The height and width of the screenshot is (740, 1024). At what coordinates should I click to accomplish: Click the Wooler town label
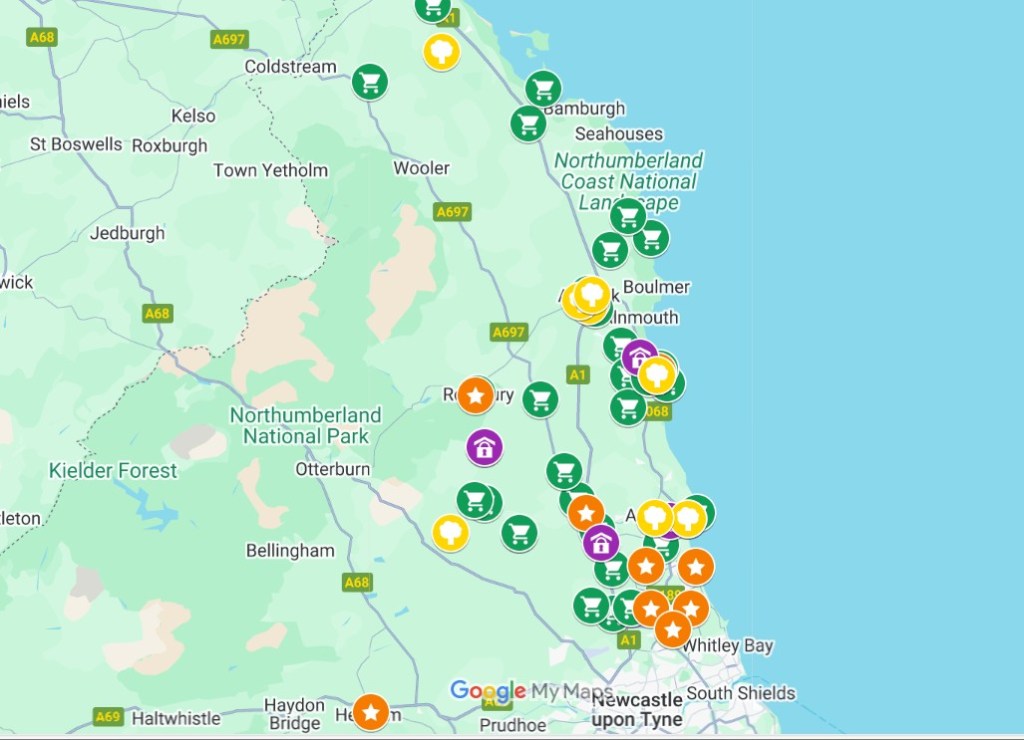(x=421, y=168)
